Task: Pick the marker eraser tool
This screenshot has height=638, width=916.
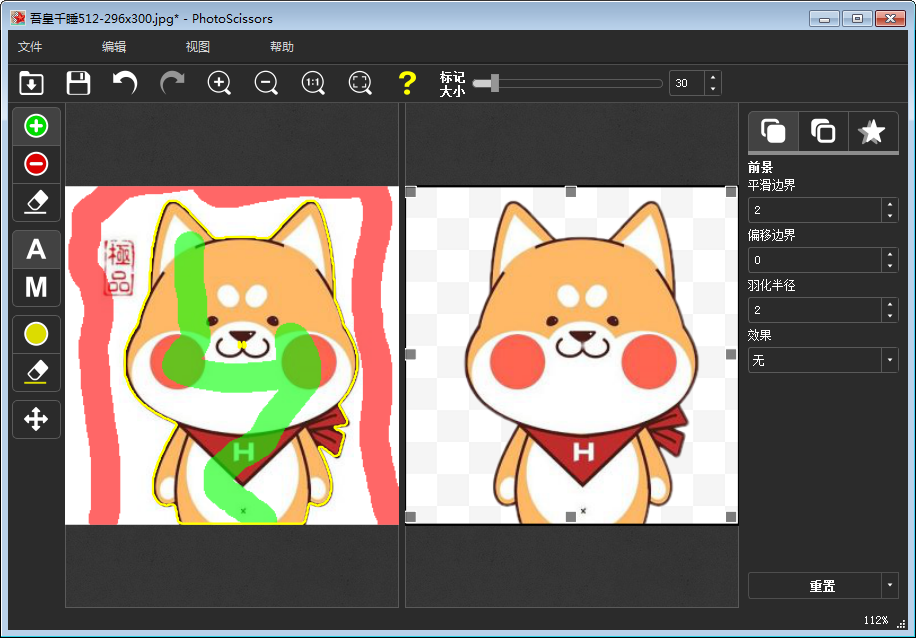Action: click(x=36, y=202)
